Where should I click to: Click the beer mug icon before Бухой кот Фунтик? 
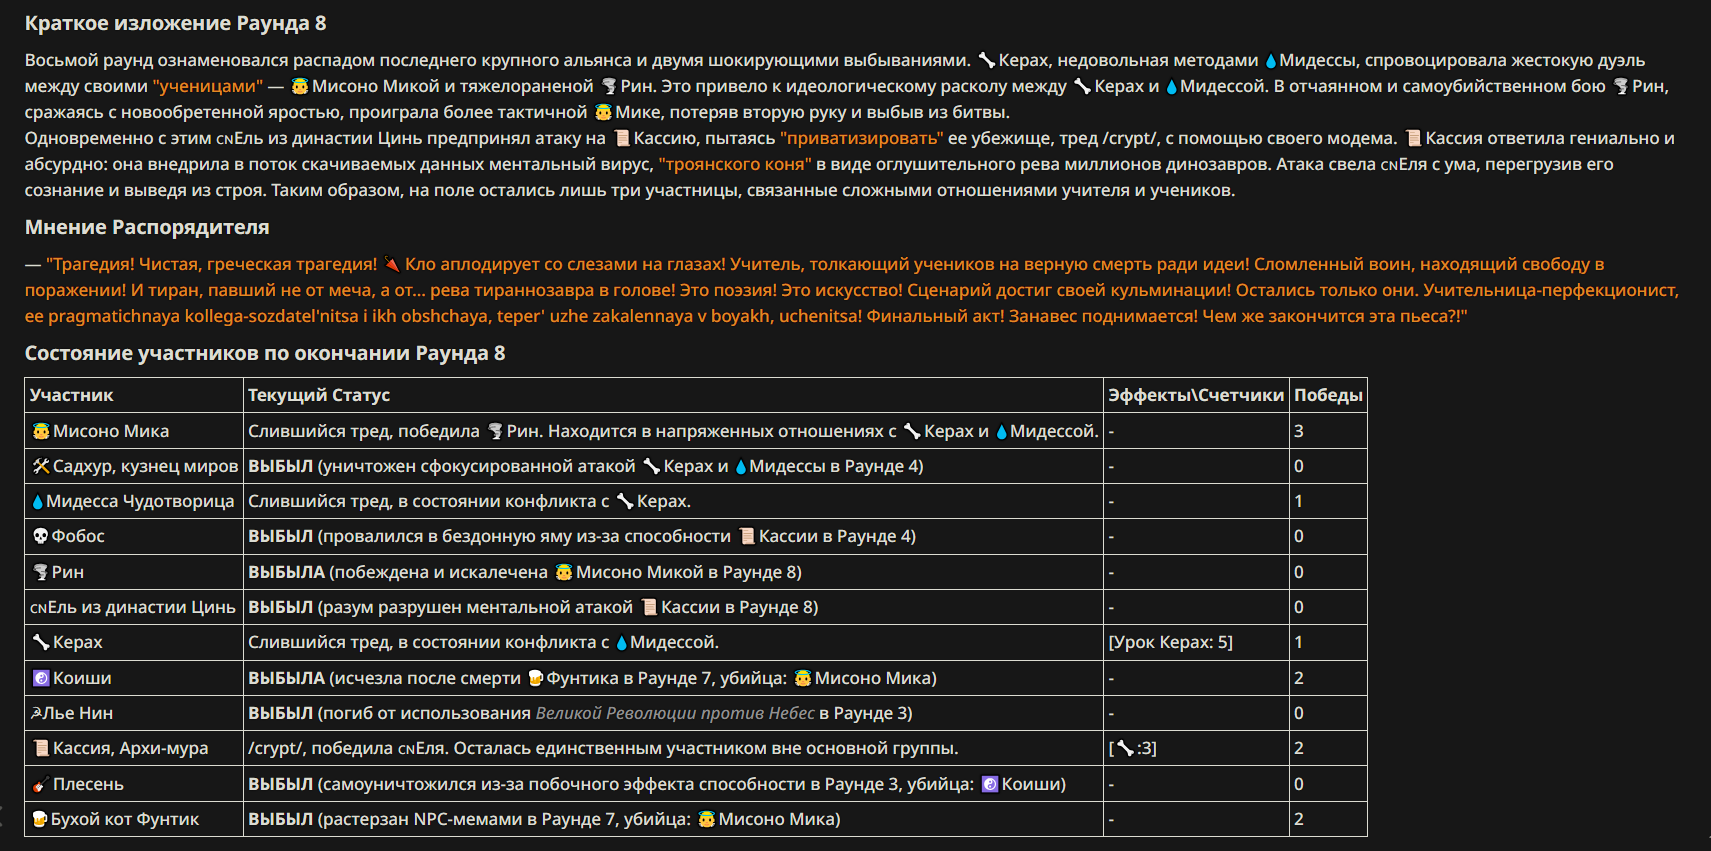click(x=40, y=819)
